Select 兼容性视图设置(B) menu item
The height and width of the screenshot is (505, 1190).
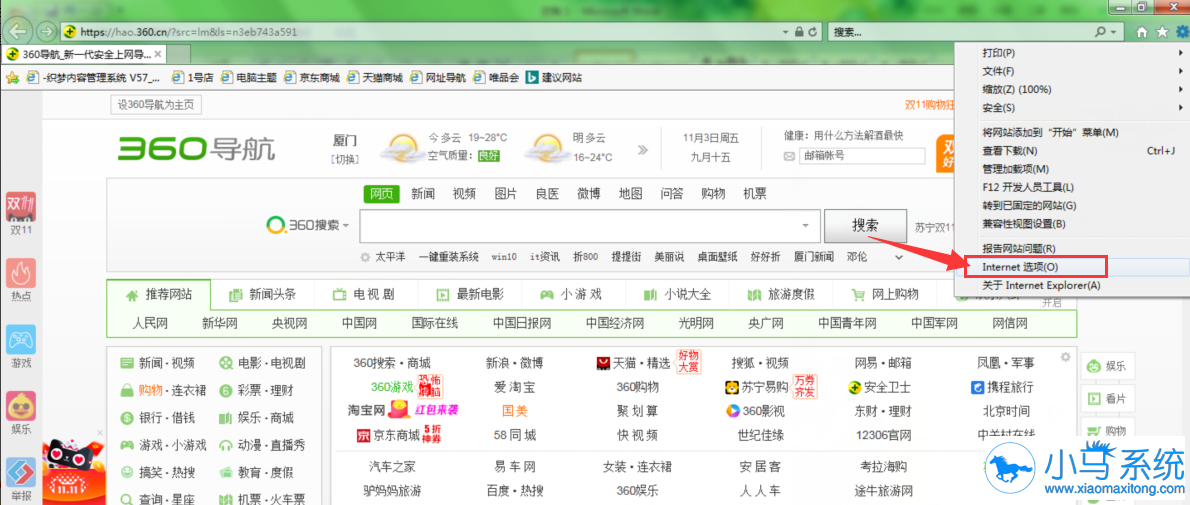coord(1072,224)
